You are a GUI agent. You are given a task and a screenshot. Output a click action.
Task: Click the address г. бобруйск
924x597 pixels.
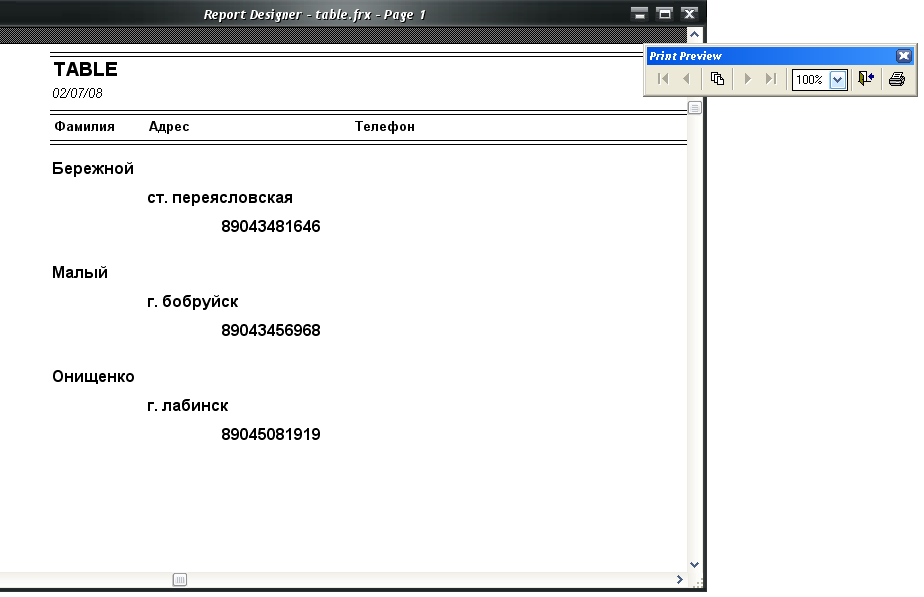click(193, 302)
